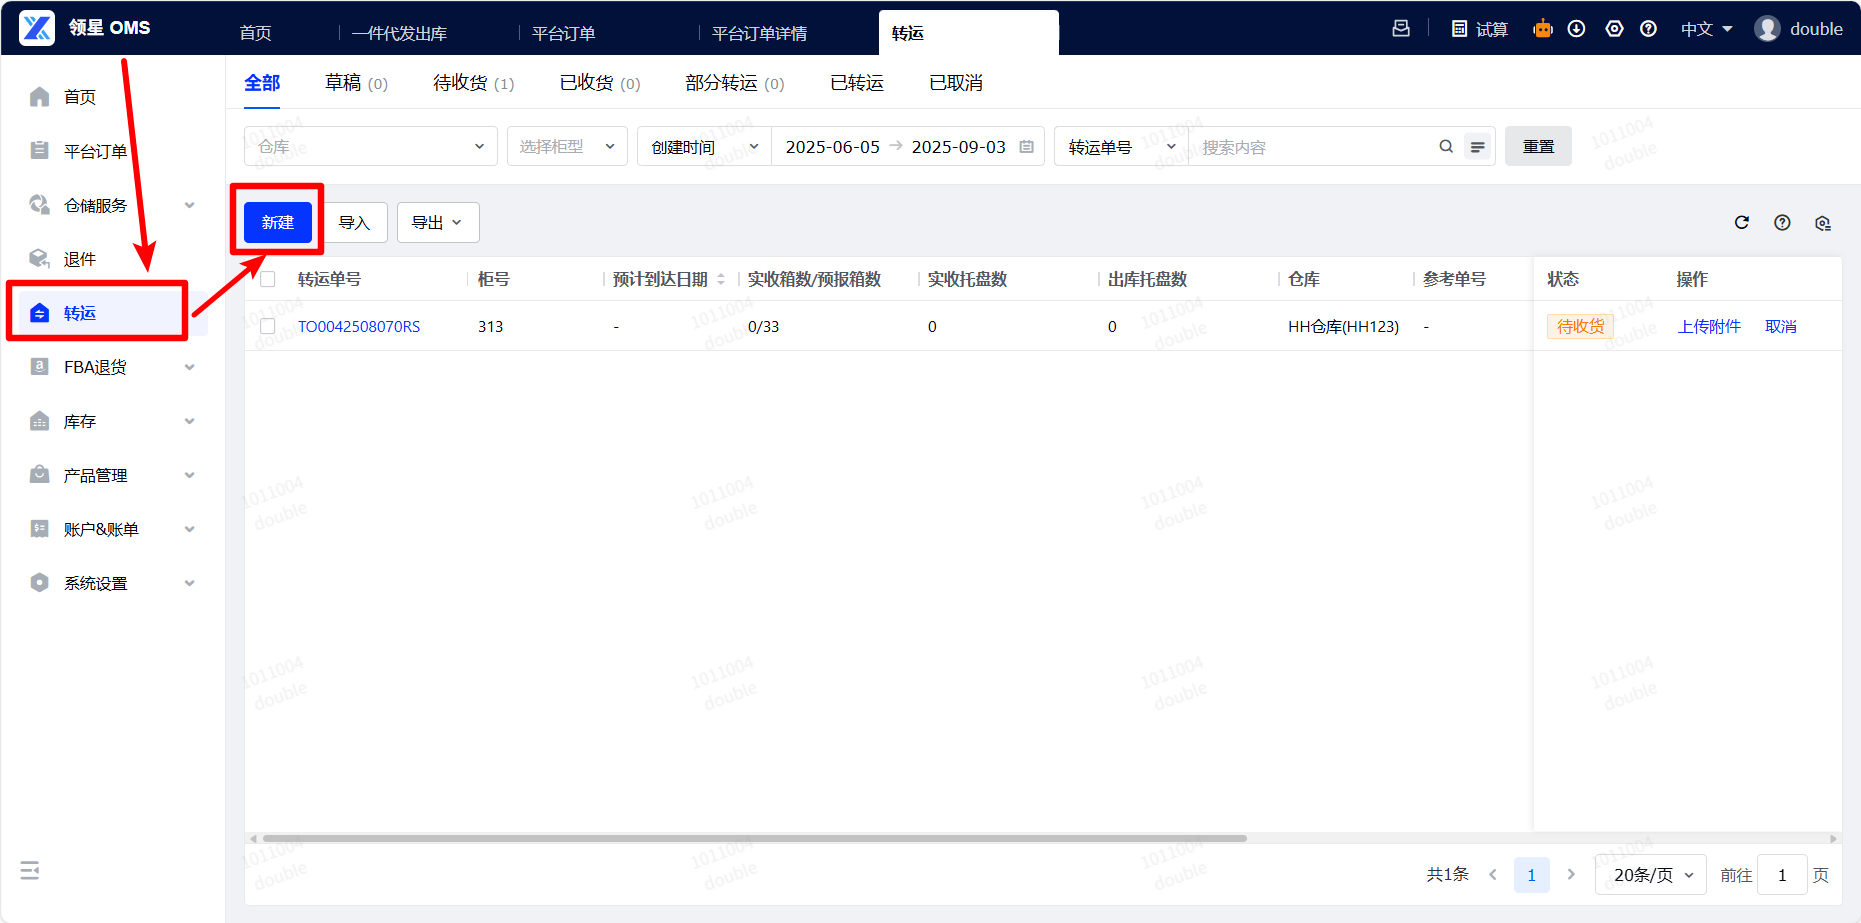Image resolution: width=1861 pixels, height=923 pixels.
Task: Click the FBA退货 sidebar icon
Action: pyautogui.click(x=40, y=367)
